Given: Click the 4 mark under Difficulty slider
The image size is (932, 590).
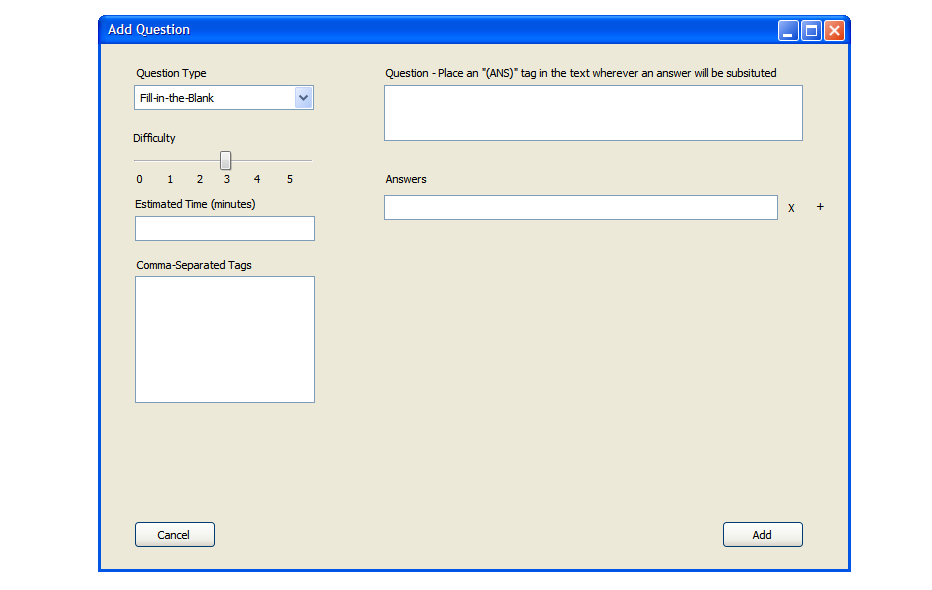Looking at the screenshot, I should pos(257,179).
